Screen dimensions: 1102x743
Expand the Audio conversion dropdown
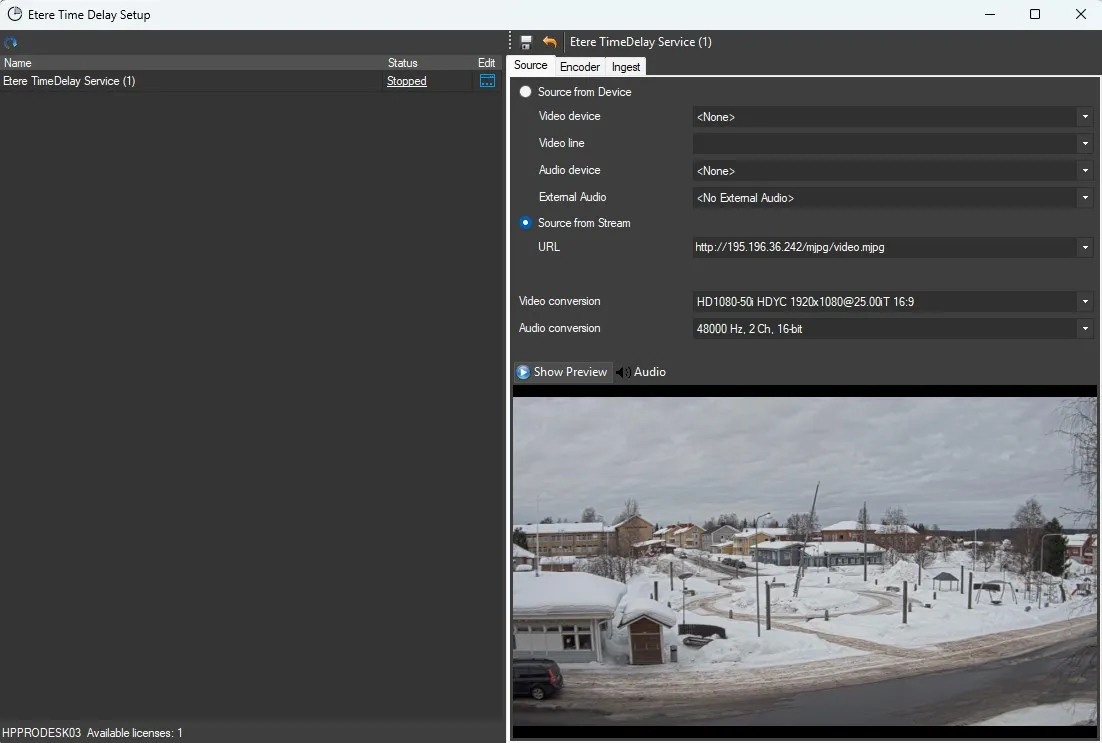tap(1085, 329)
